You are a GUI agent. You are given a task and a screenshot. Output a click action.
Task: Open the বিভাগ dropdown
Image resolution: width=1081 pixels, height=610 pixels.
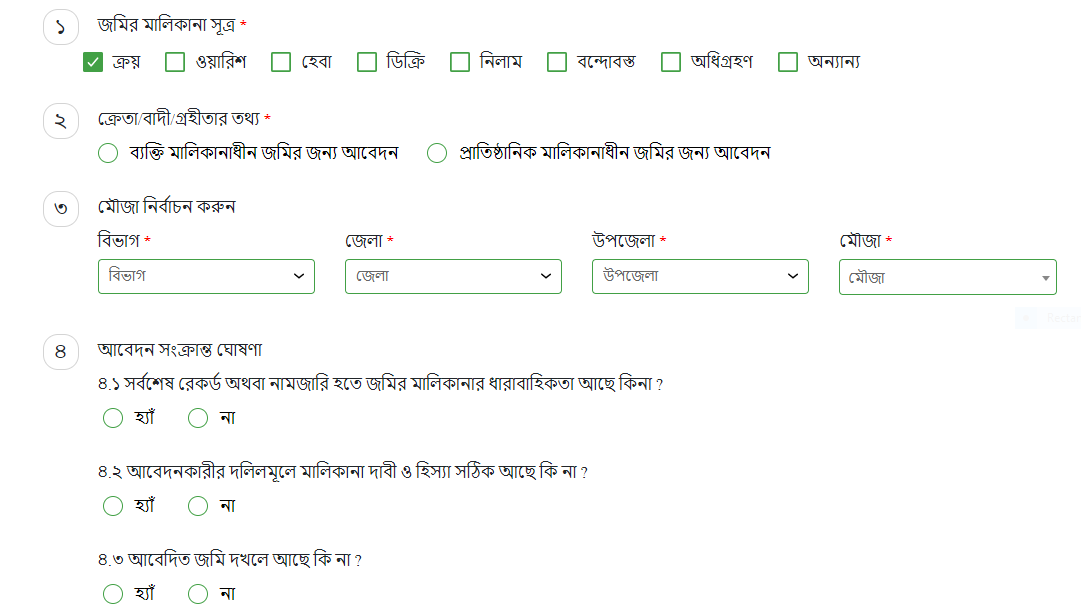point(206,276)
